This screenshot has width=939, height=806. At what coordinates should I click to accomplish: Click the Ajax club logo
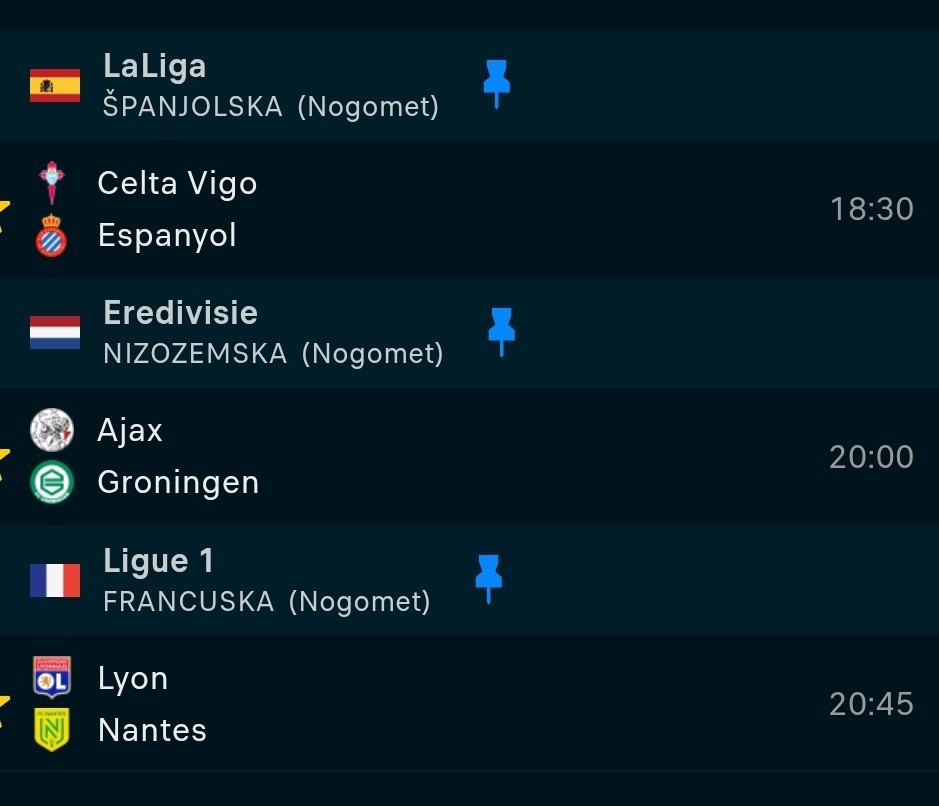[52, 430]
